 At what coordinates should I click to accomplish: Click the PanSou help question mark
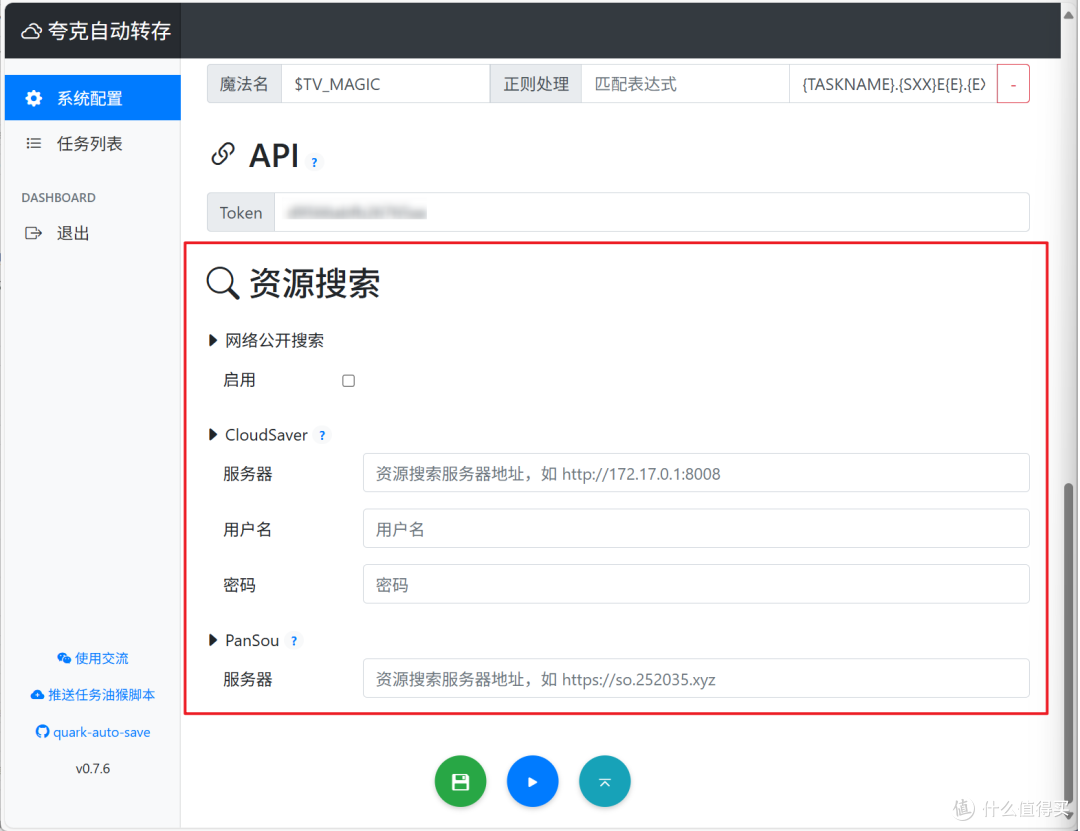(294, 641)
